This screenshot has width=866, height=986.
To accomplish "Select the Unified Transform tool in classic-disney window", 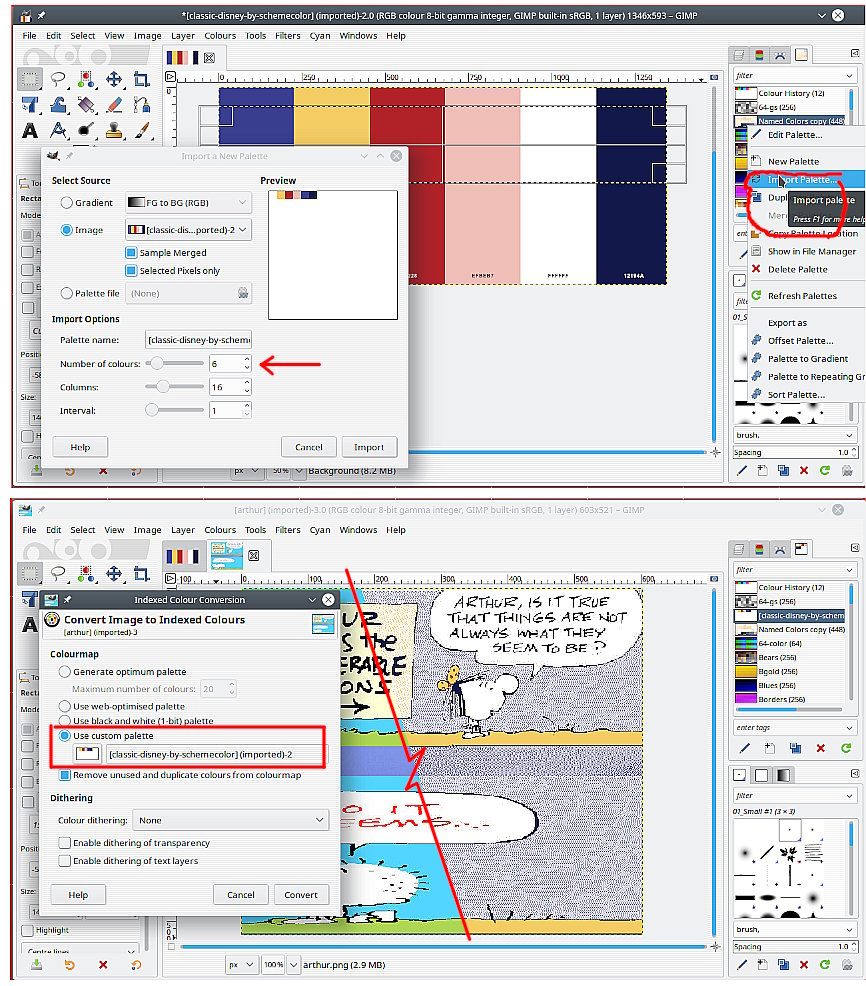I will coord(30,104).
